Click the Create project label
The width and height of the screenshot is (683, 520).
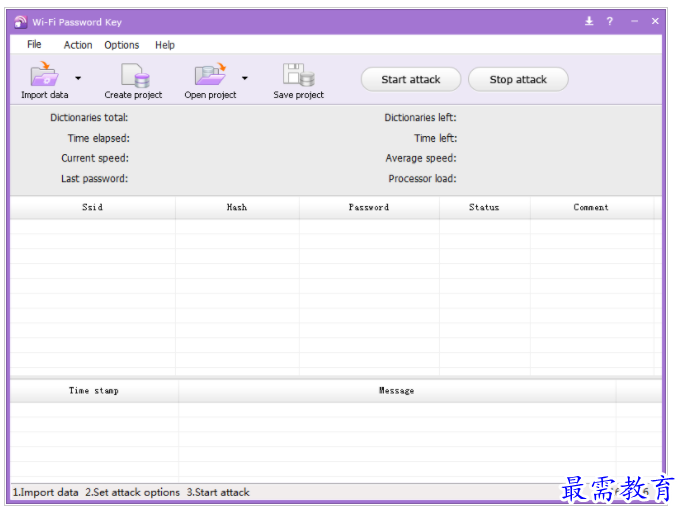pyautogui.click(x=133, y=95)
